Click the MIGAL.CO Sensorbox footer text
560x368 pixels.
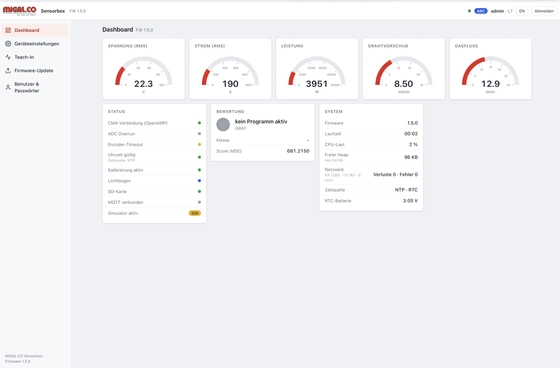click(x=24, y=356)
